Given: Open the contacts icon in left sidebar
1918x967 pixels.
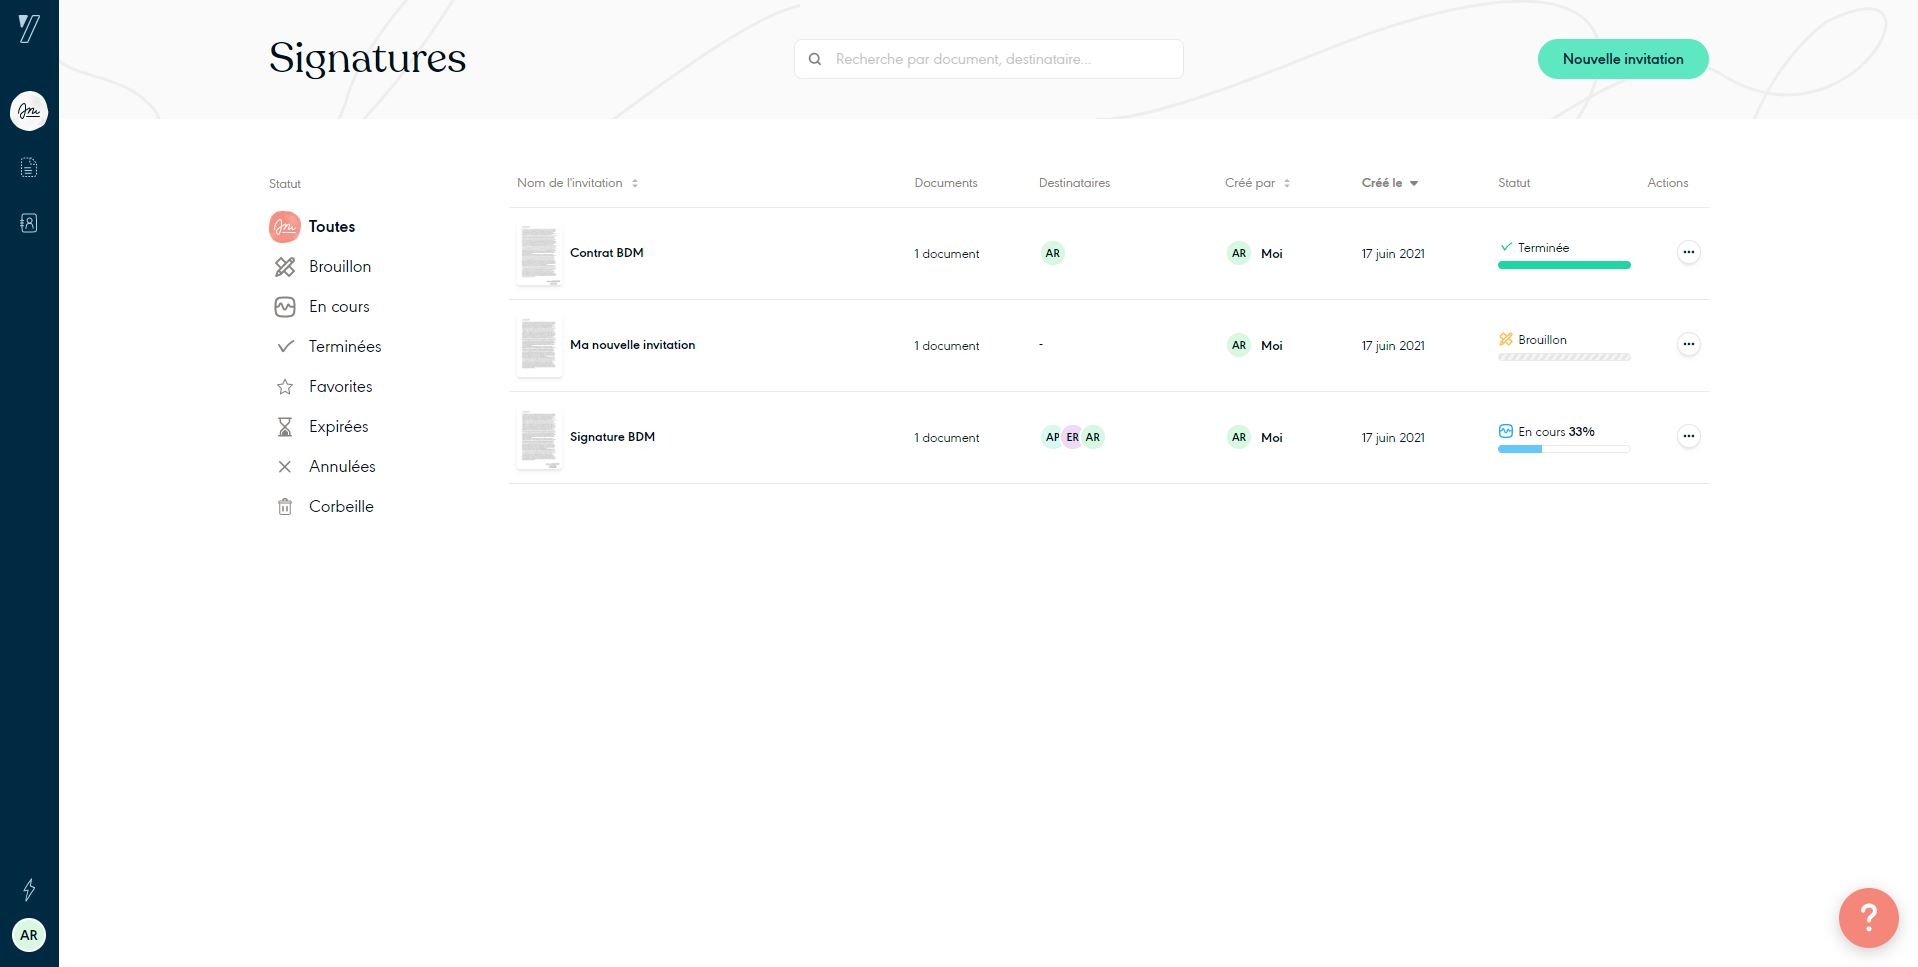Looking at the screenshot, I should (x=29, y=223).
